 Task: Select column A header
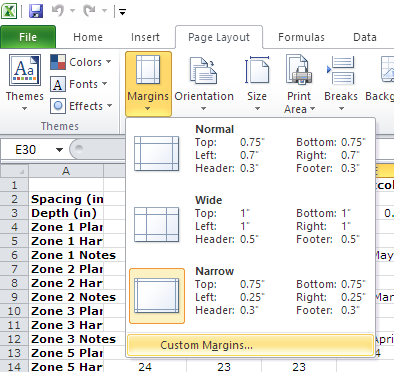[66, 171]
